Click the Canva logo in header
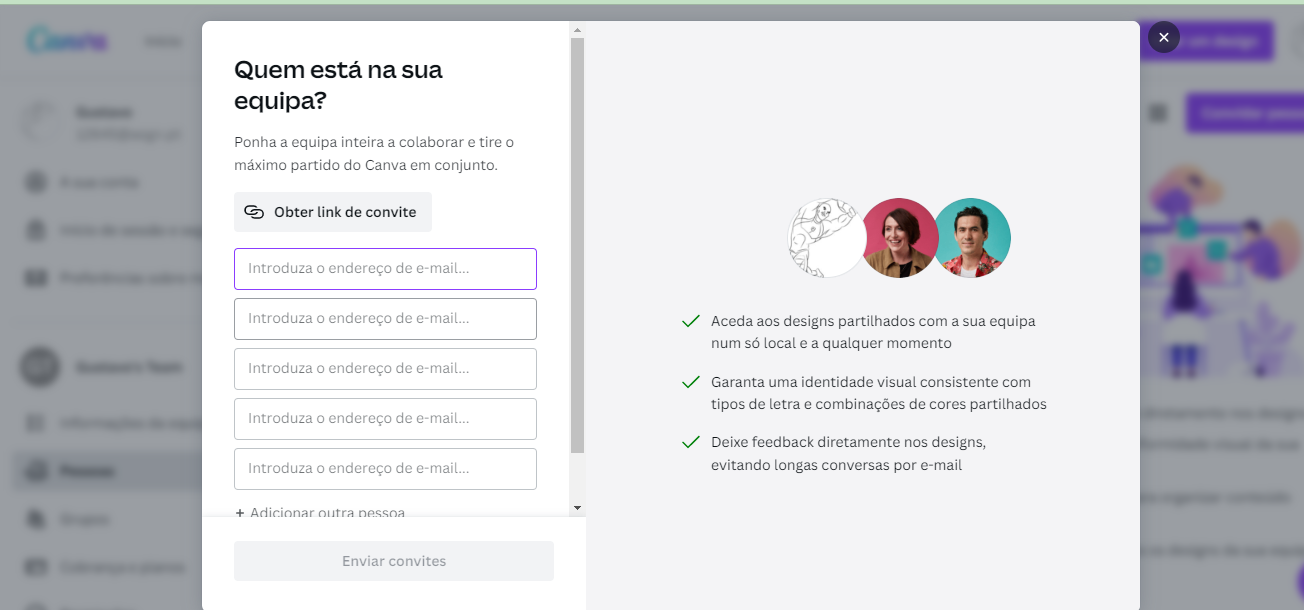1304x610 pixels. [66, 42]
